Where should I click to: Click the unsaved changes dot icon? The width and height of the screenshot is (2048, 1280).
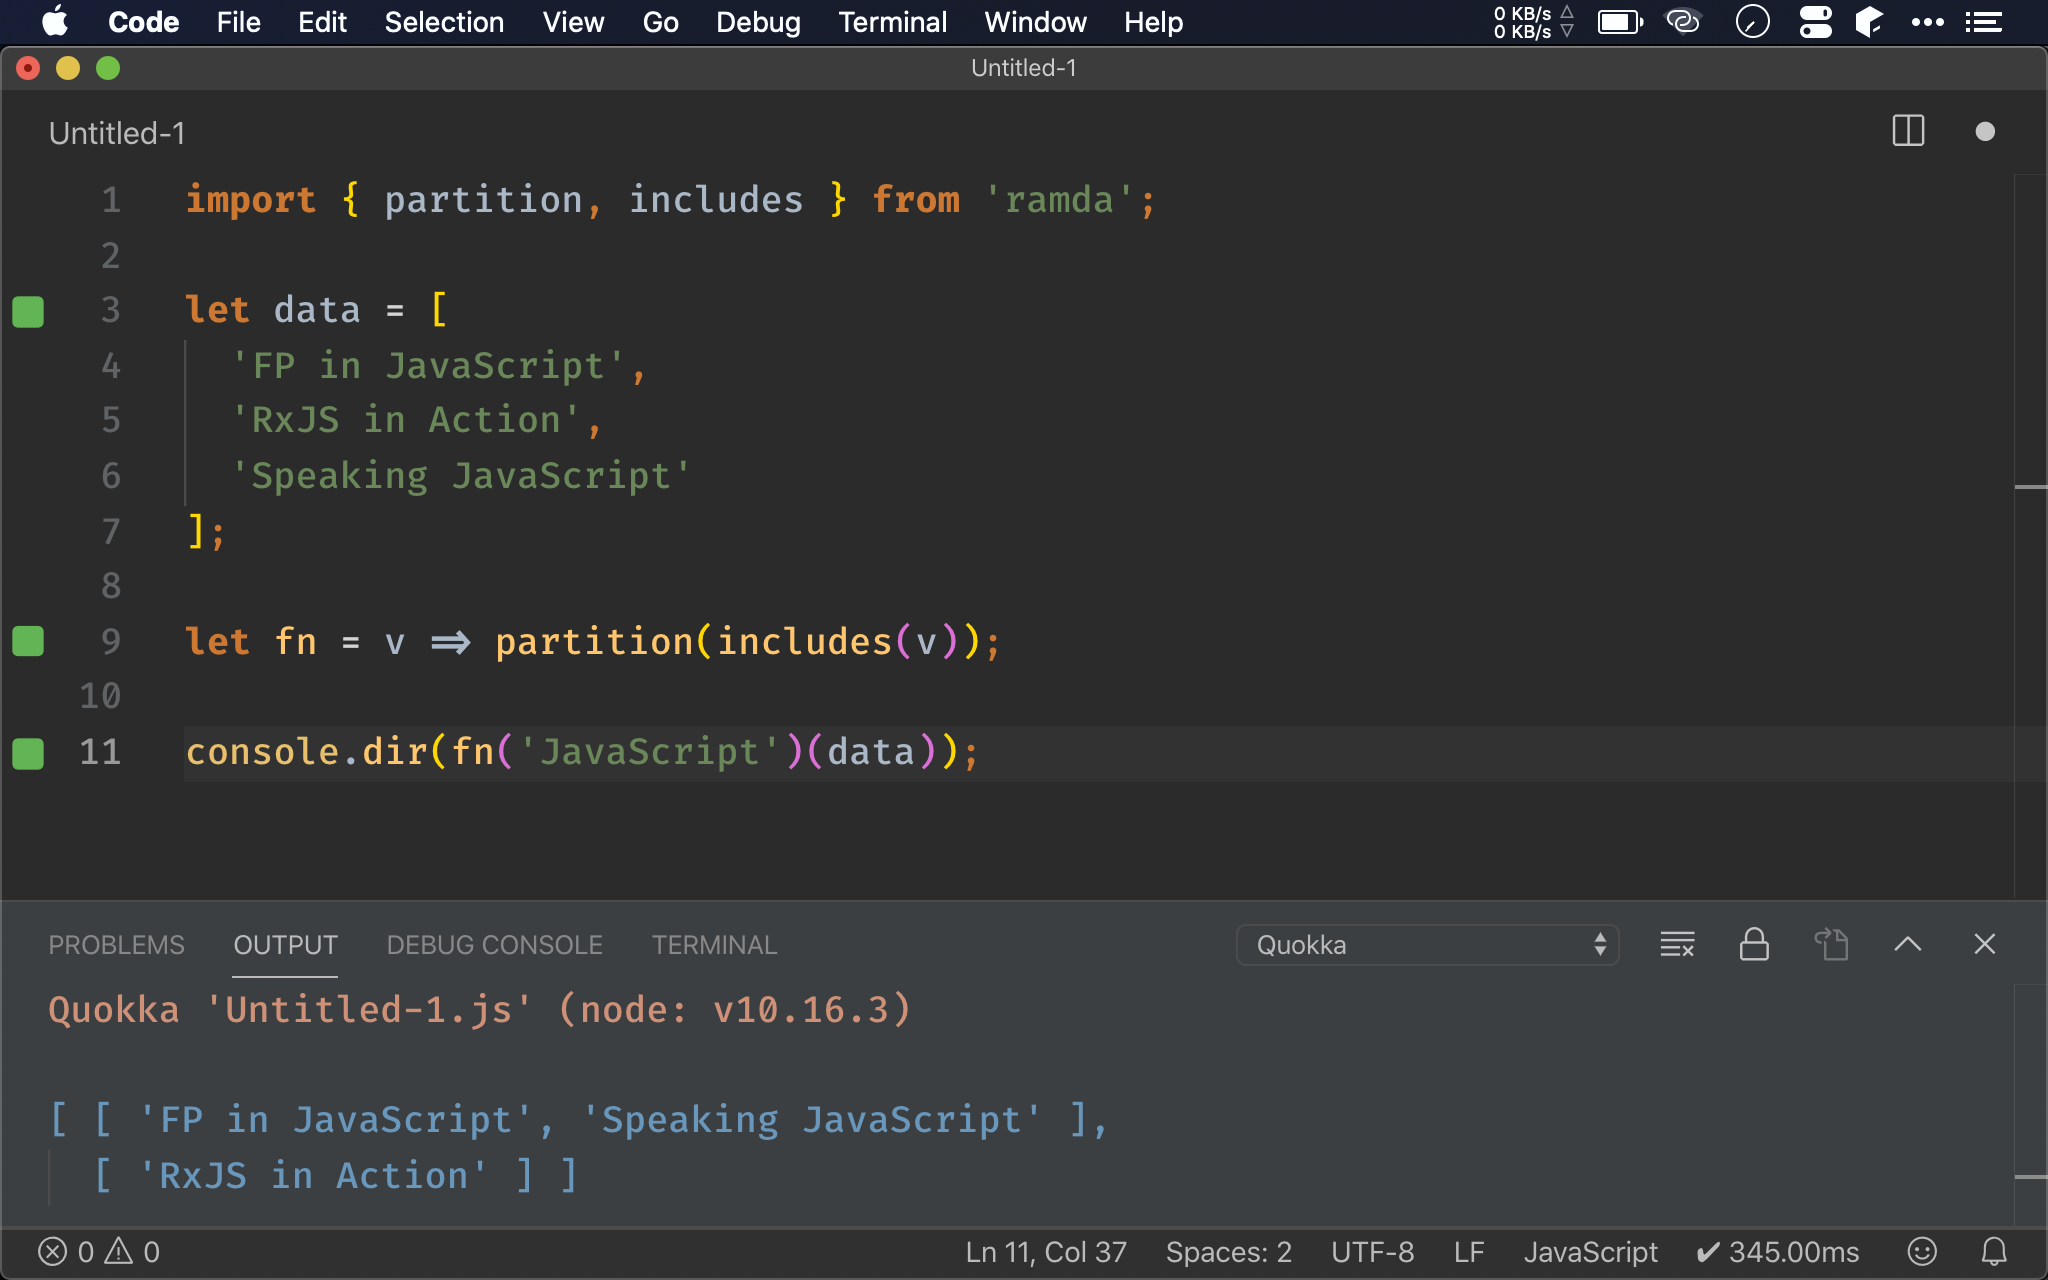(1985, 132)
